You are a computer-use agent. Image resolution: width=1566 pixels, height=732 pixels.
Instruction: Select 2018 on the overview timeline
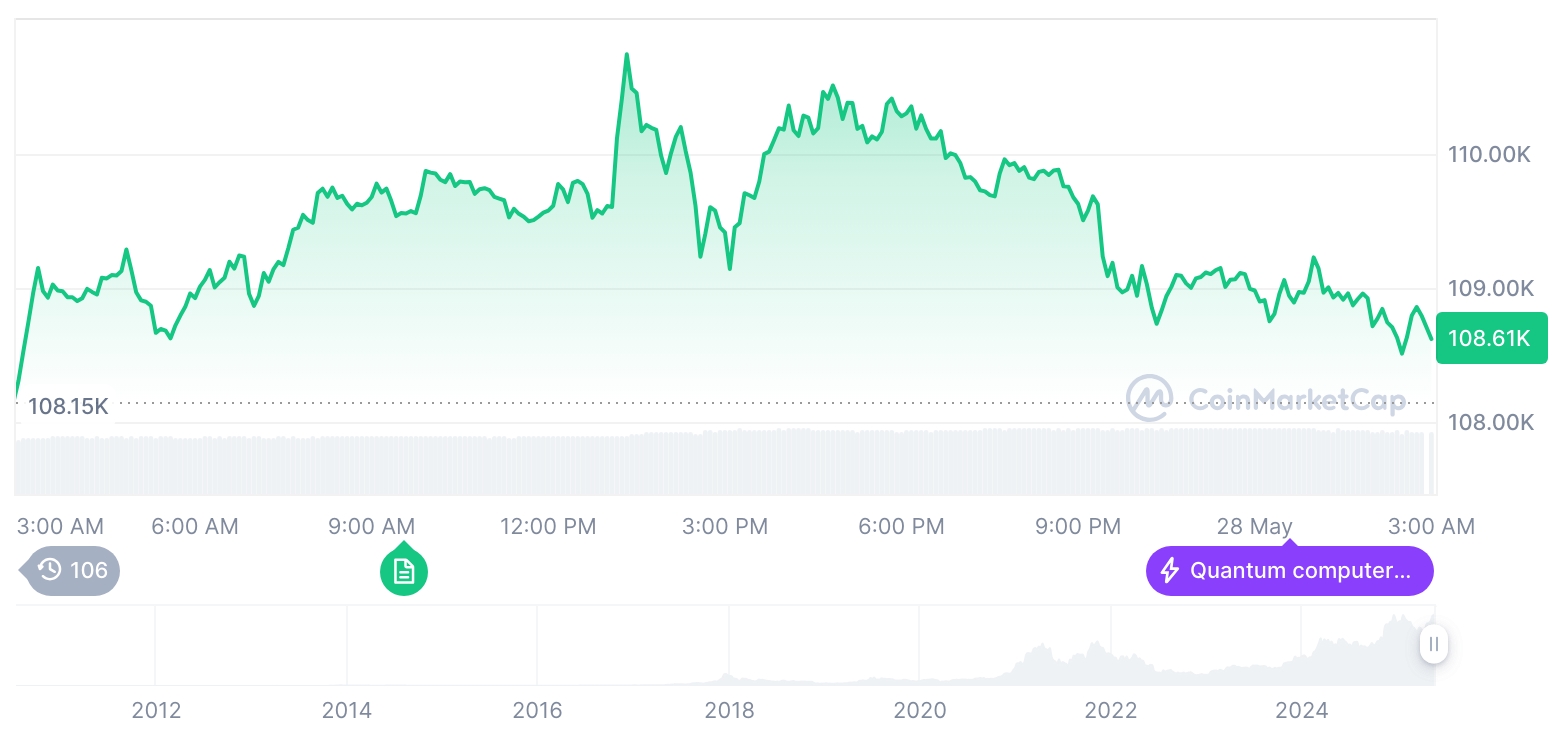click(x=729, y=711)
